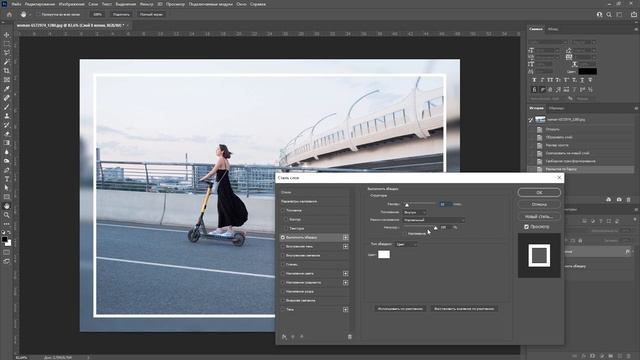
Task: Click the stroke size slider handle
Action: pos(407,205)
